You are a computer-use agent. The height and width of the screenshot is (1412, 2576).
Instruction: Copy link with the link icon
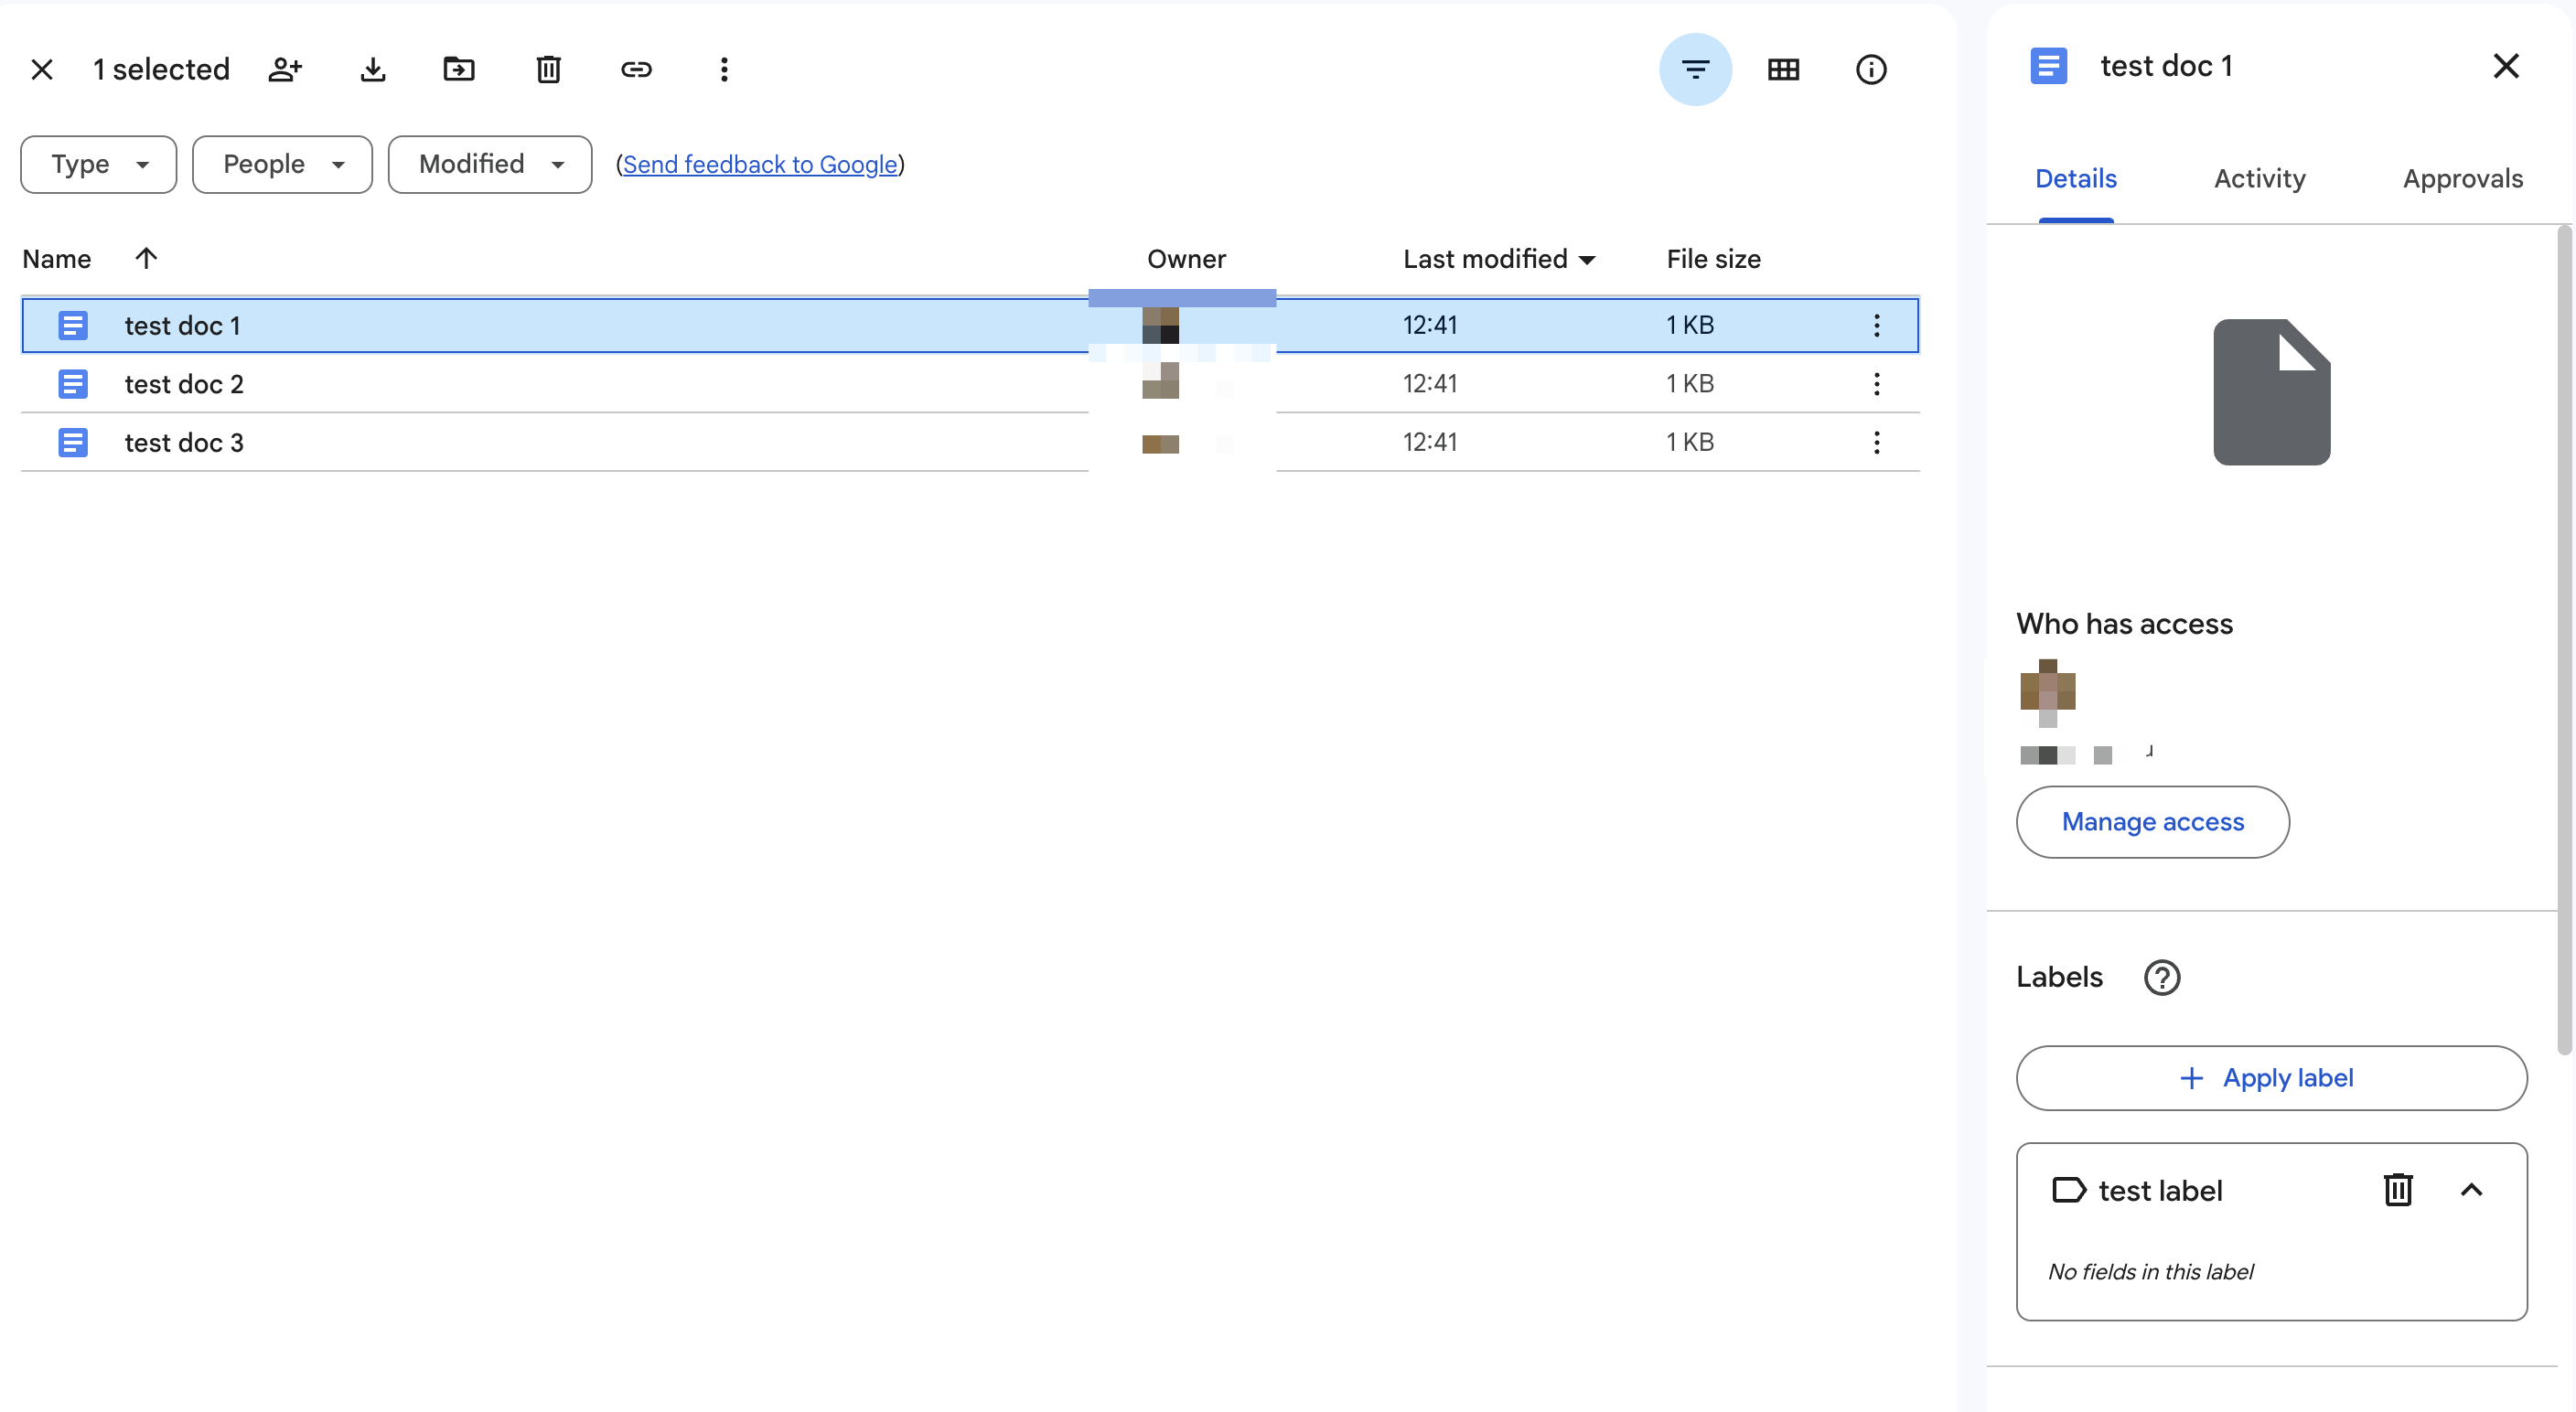click(x=636, y=69)
